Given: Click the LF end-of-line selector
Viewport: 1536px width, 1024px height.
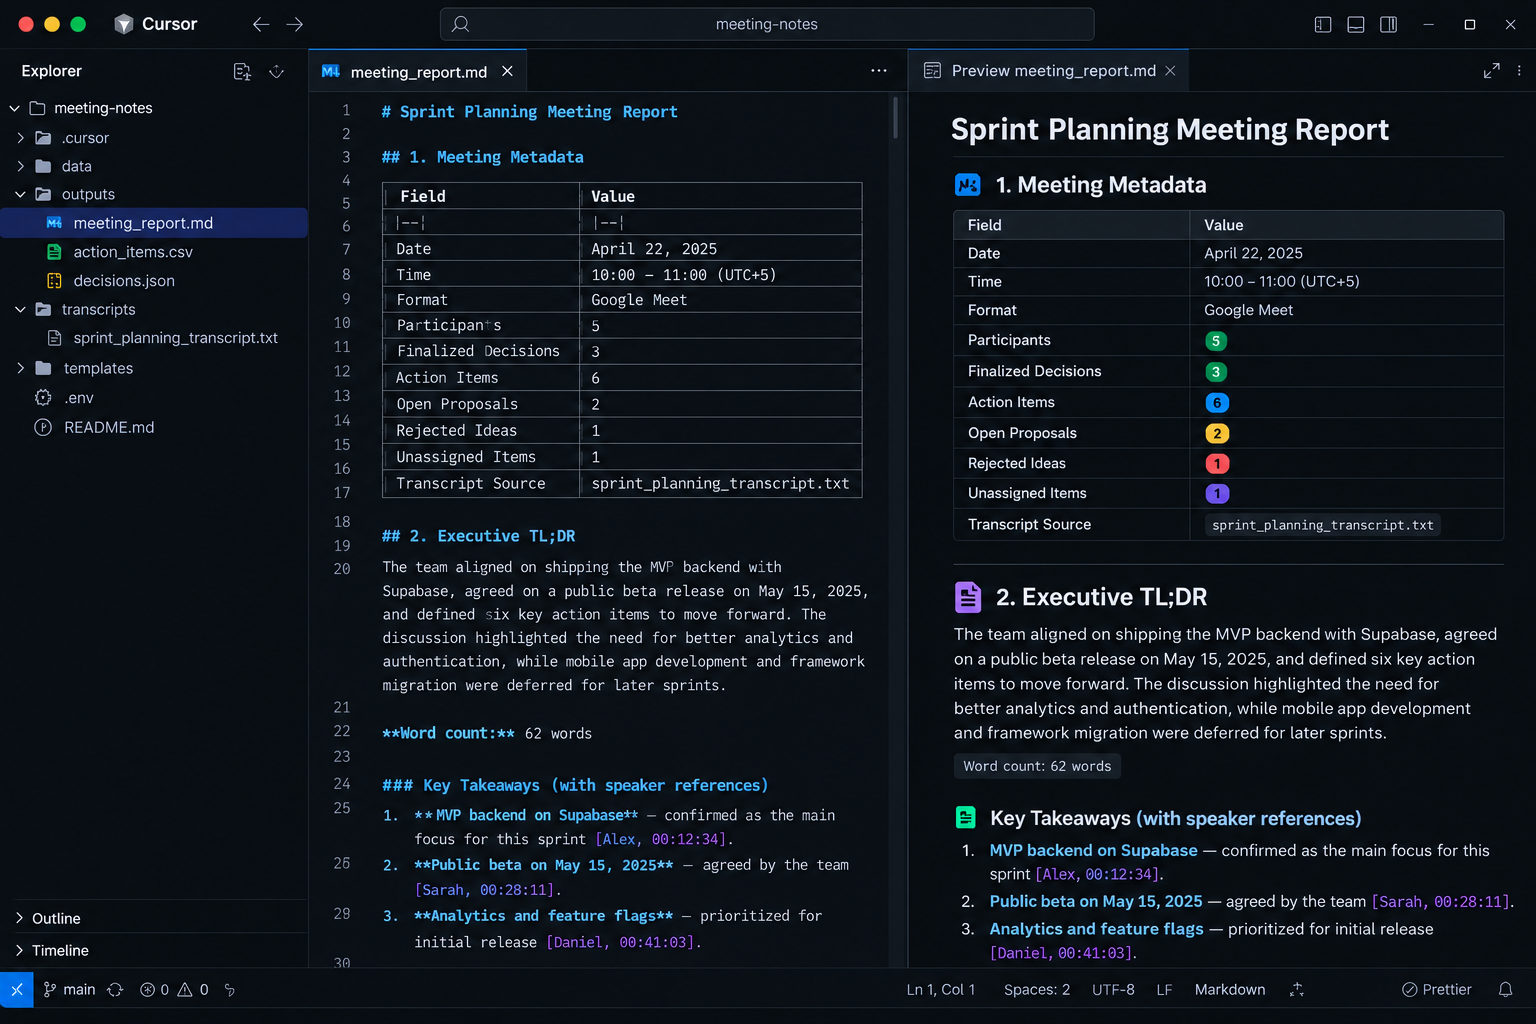Looking at the screenshot, I should click(1164, 989).
